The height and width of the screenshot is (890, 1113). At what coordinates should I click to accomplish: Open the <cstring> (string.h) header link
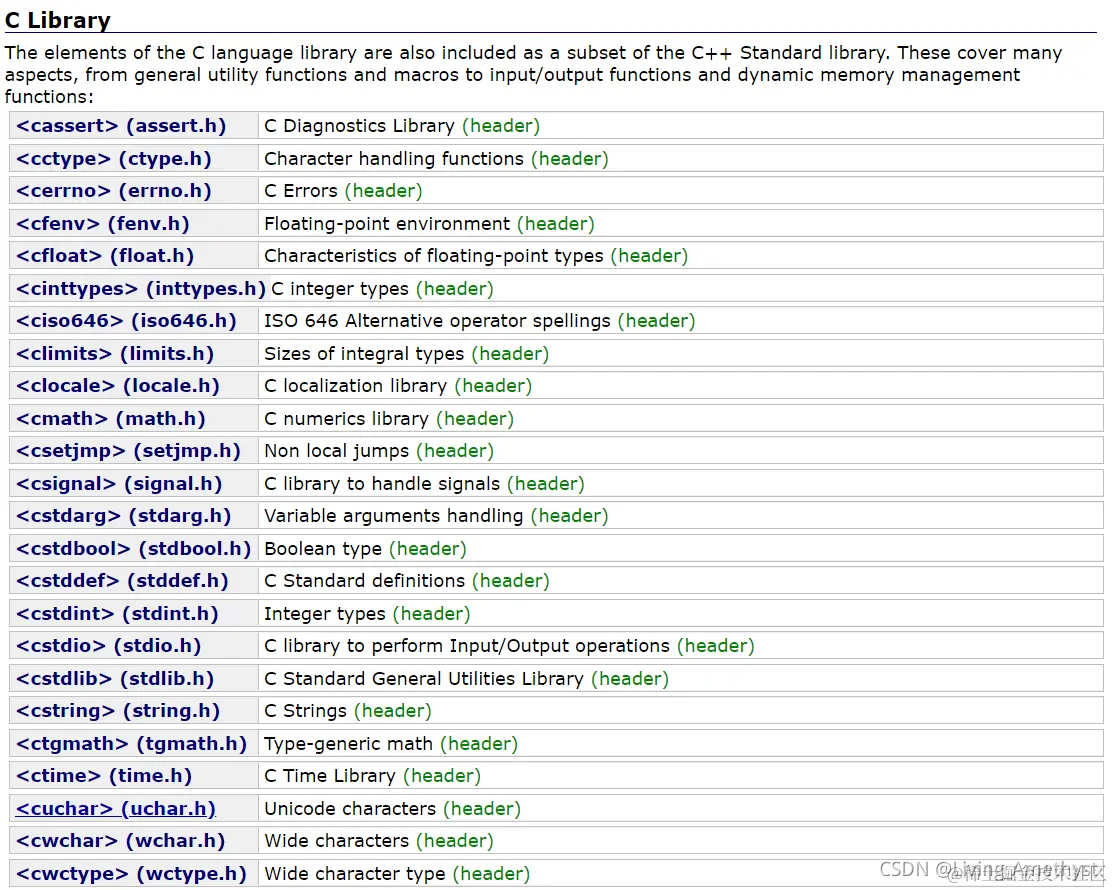(x=118, y=710)
